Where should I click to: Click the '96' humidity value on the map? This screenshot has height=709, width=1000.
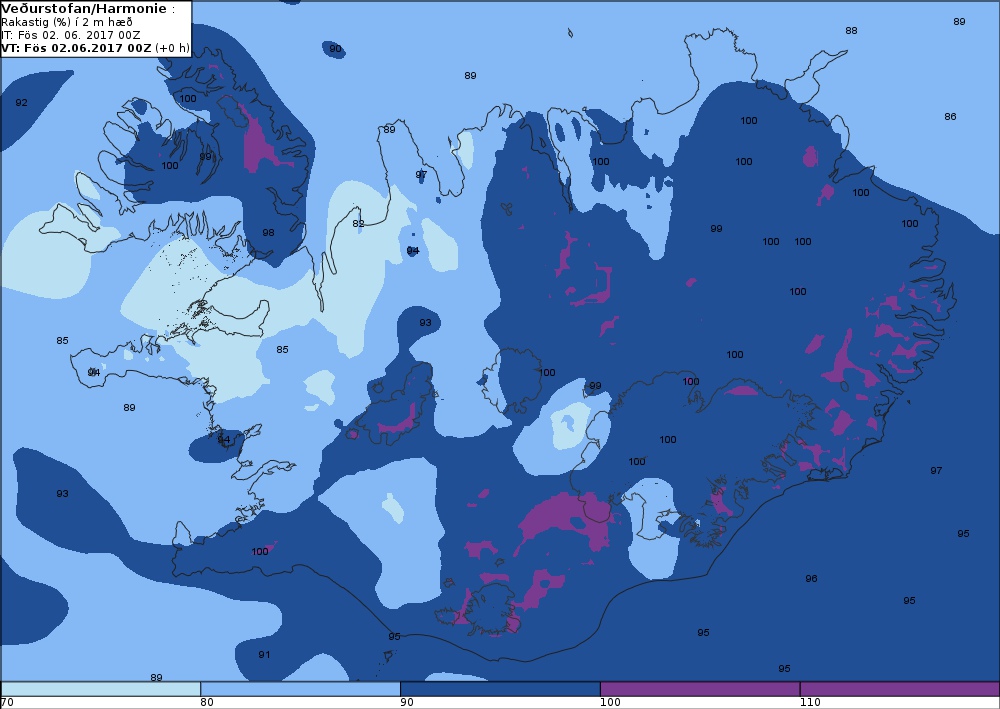(811, 579)
